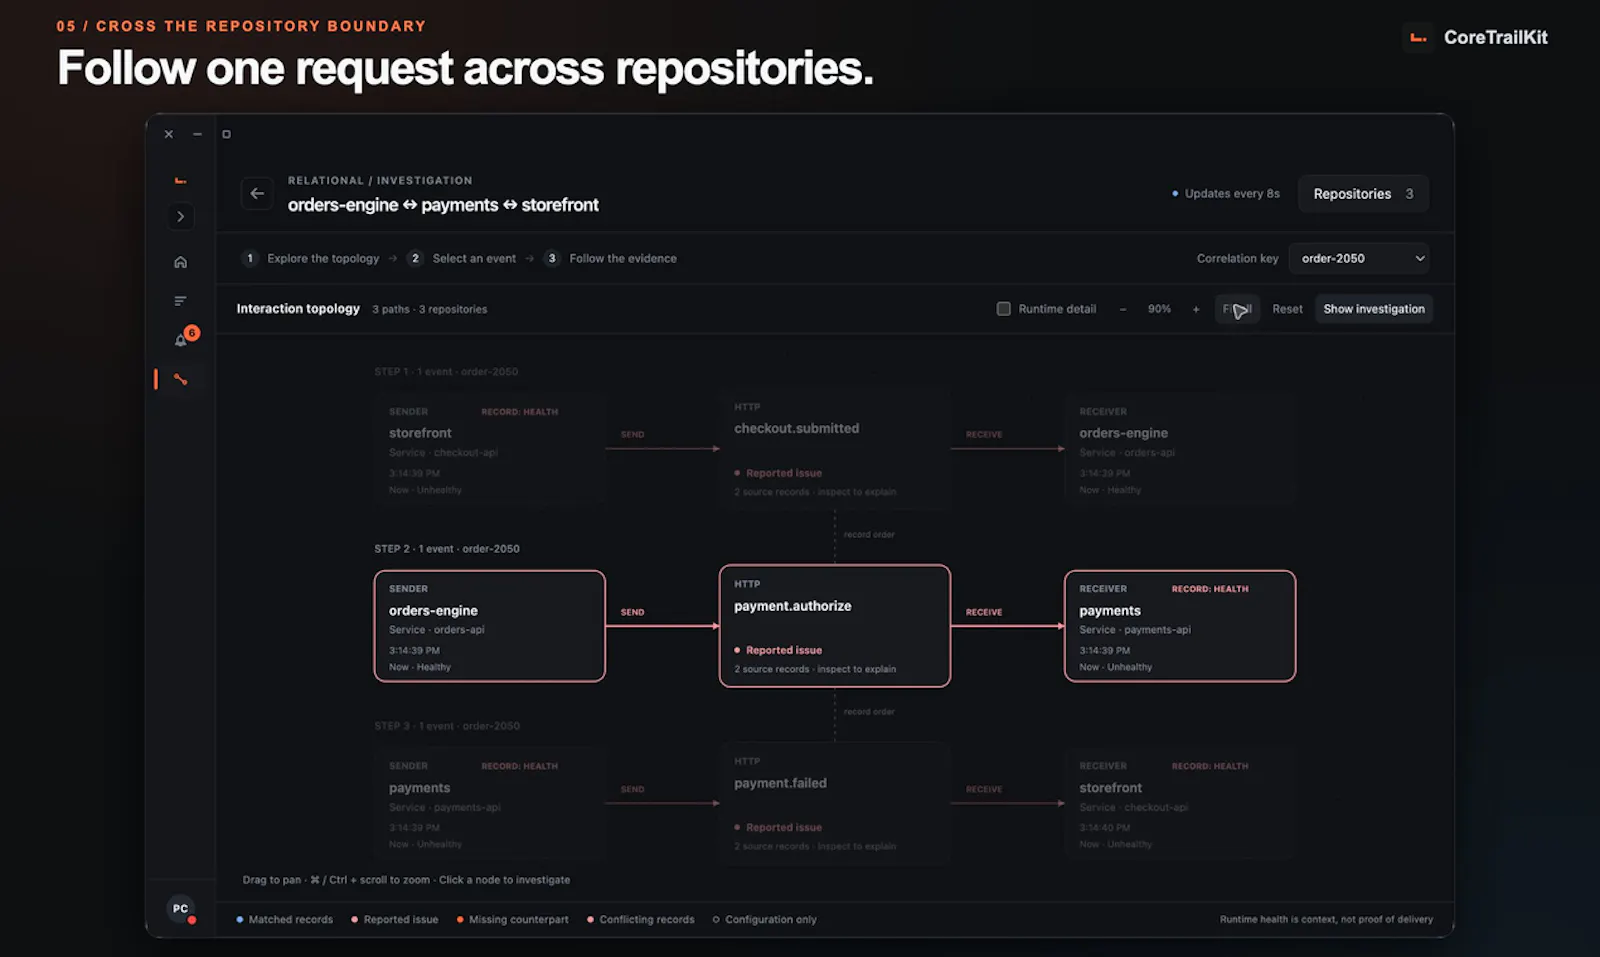Select the payment.authorize HTTP event node
1600x957 pixels.
pyautogui.click(x=835, y=626)
